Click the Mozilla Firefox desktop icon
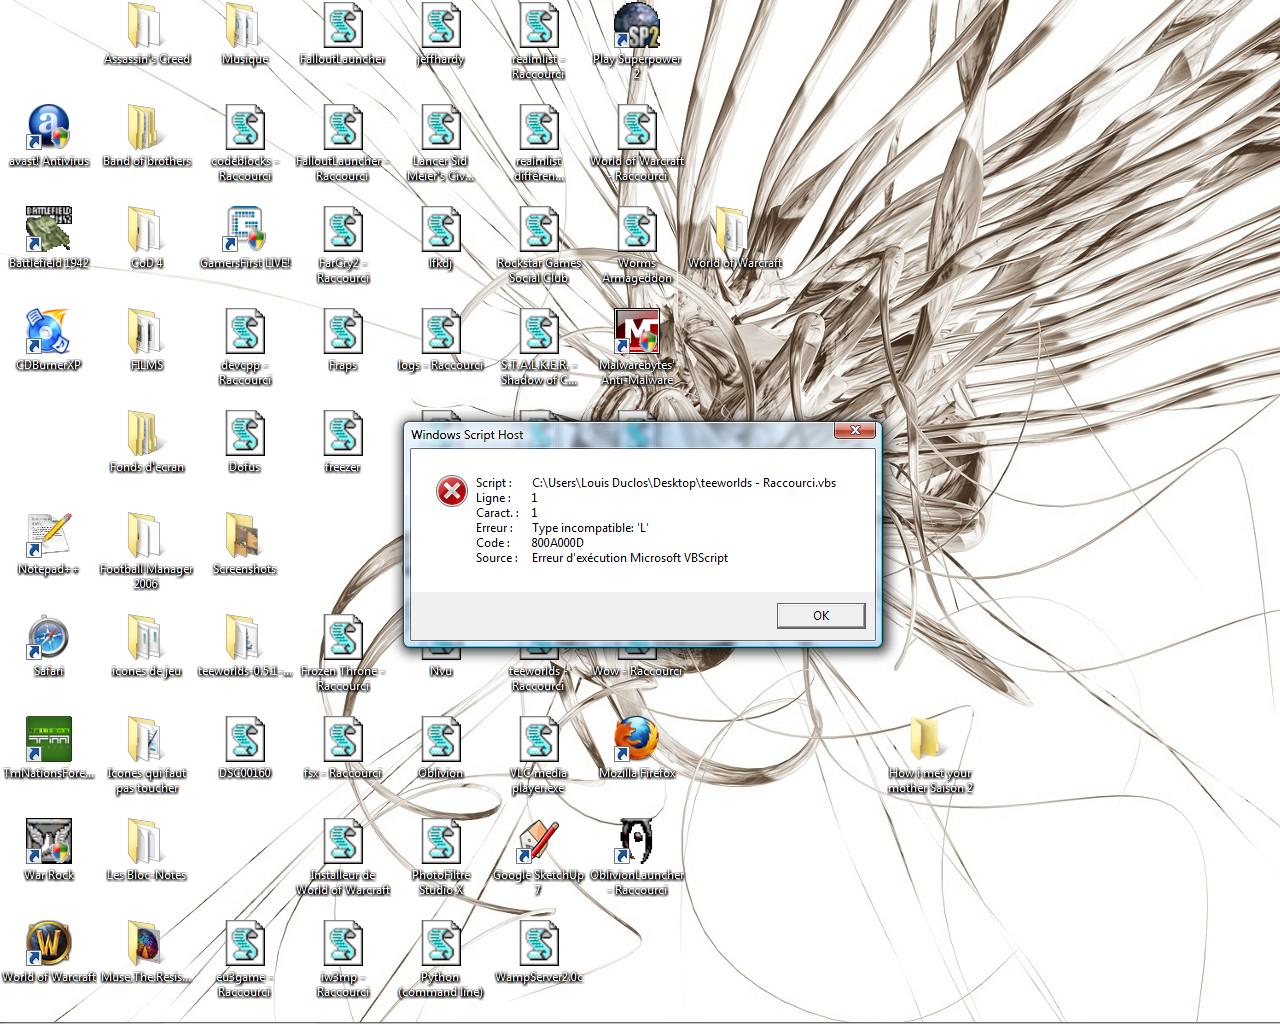Image resolution: width=1280 pixels, height=1024 pixels. click(x=636, y=741)
